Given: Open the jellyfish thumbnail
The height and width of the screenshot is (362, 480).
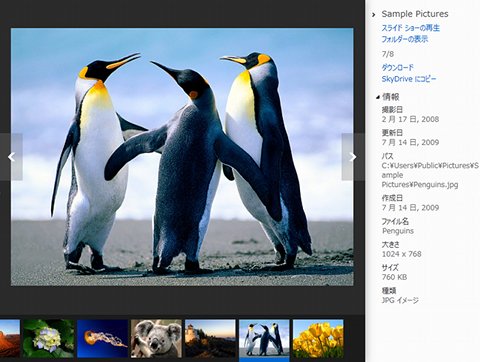Looking at the screenshot, I should (103, 339).
